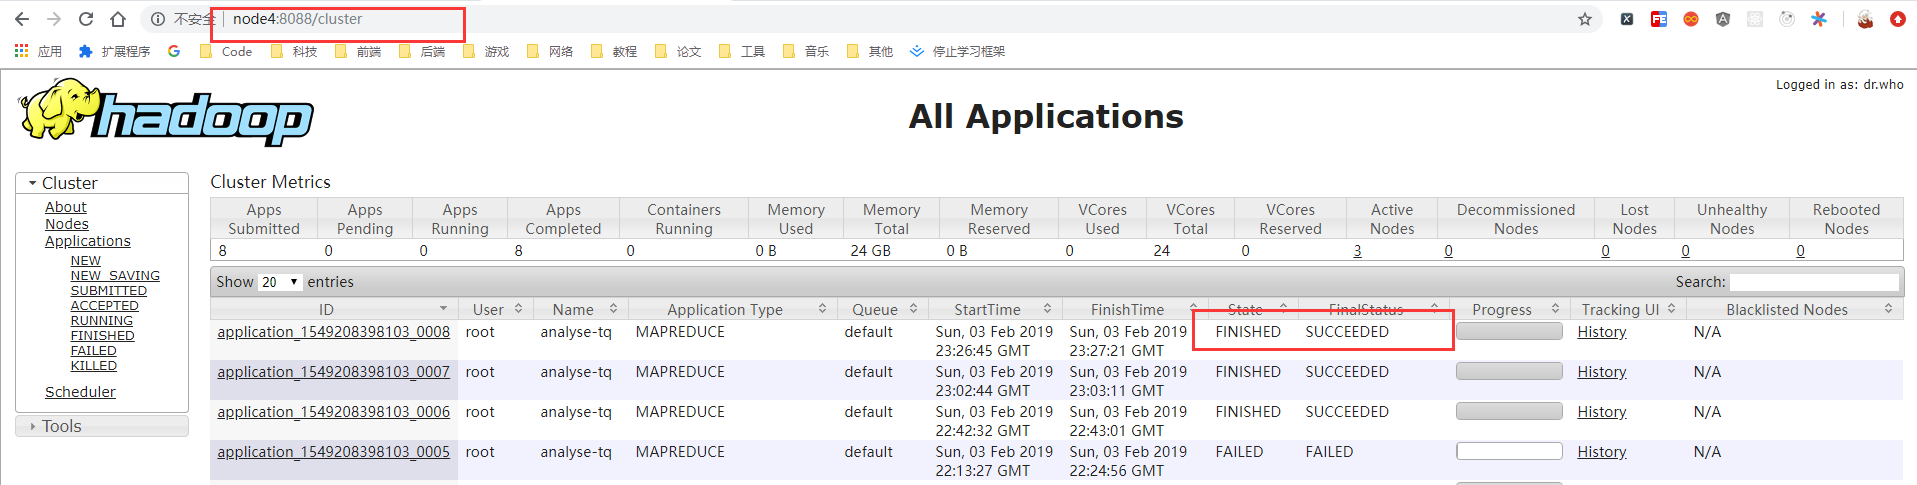This screenshot has width=1917, height=485.
Task: Sort table by Progress column
Action: click(x=1509, y=309)
